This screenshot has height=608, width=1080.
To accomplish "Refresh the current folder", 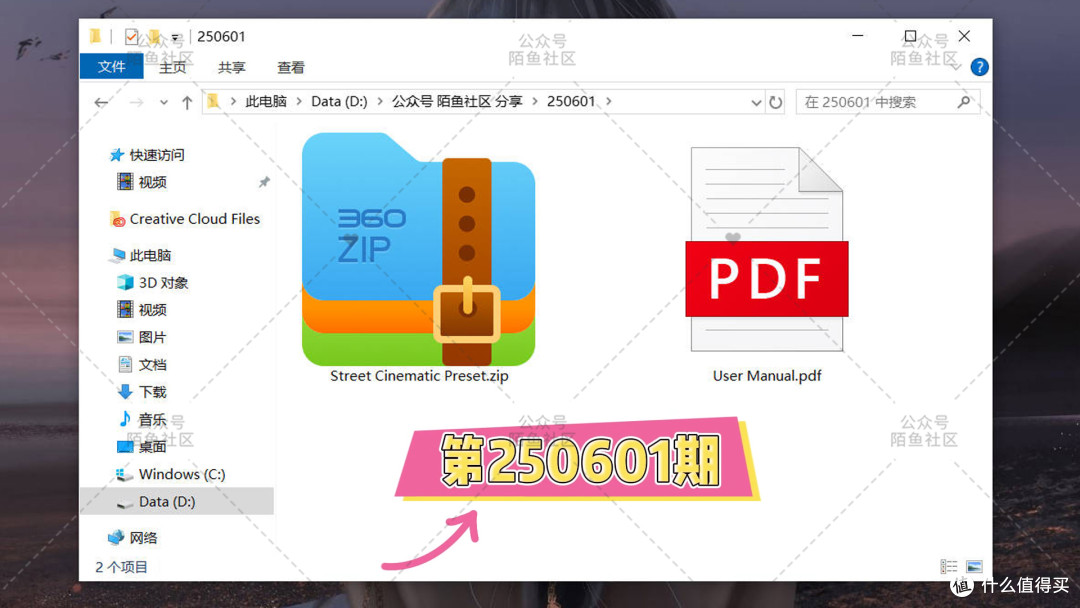I will tap(776, 102).
